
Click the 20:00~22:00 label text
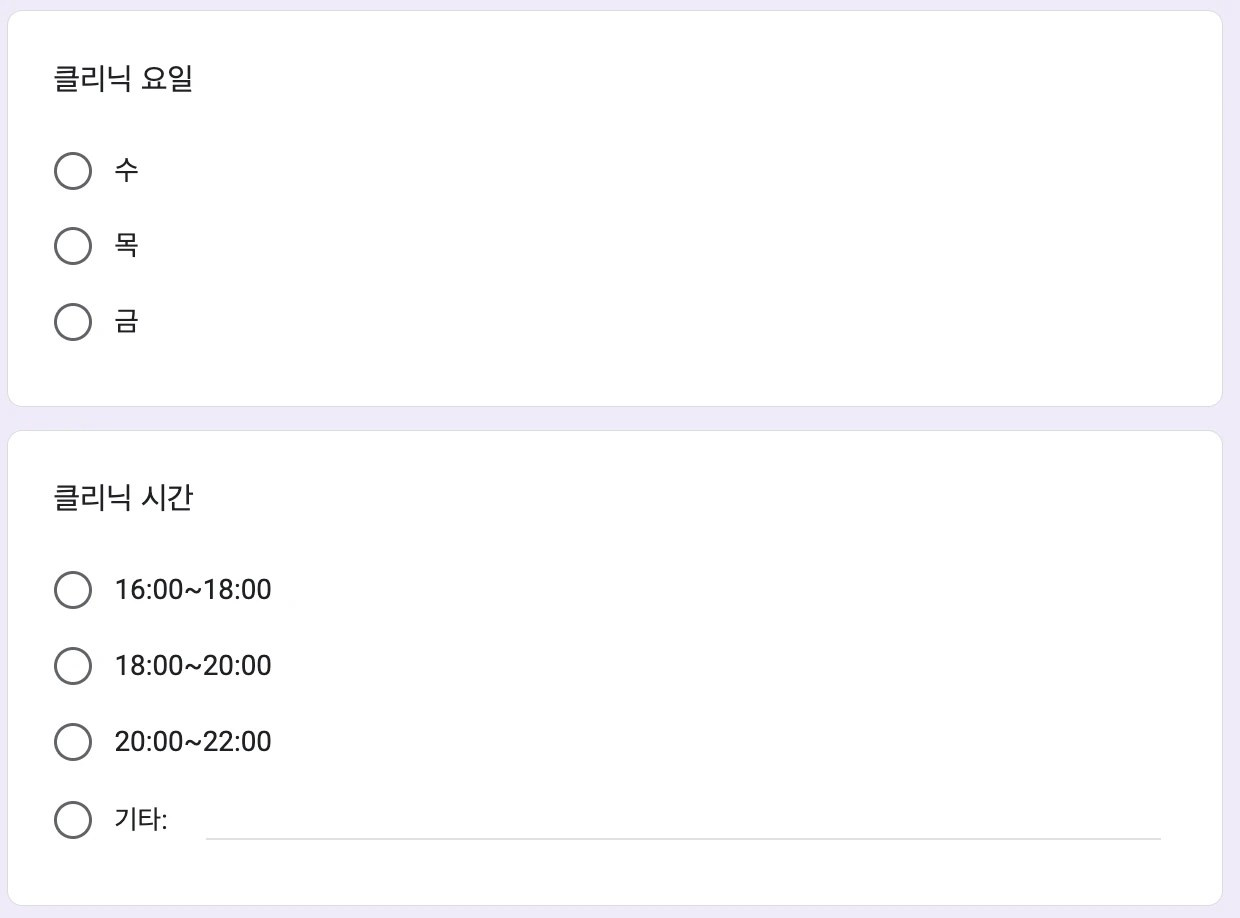coord(193,742)
